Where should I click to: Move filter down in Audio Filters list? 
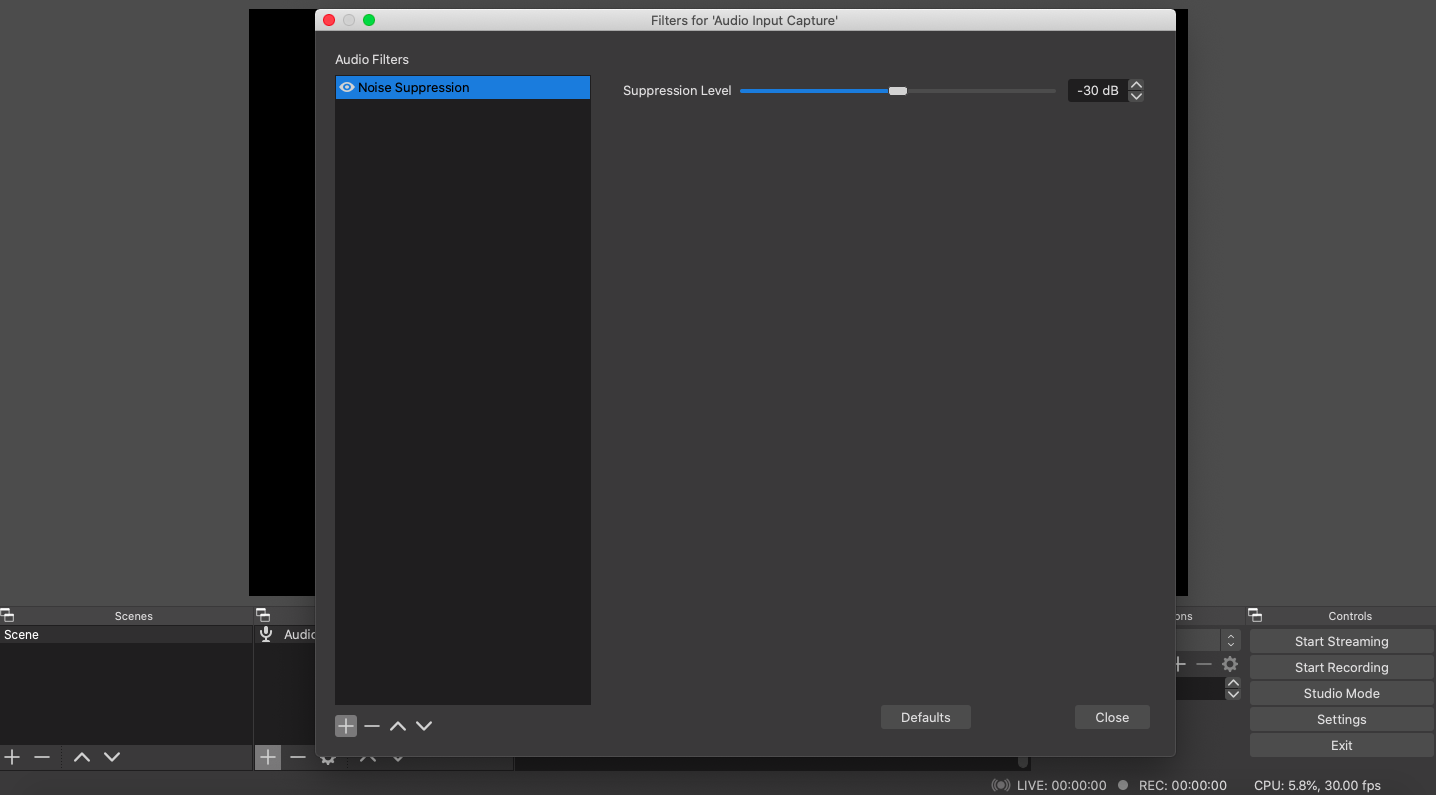(x=424, y=726)
